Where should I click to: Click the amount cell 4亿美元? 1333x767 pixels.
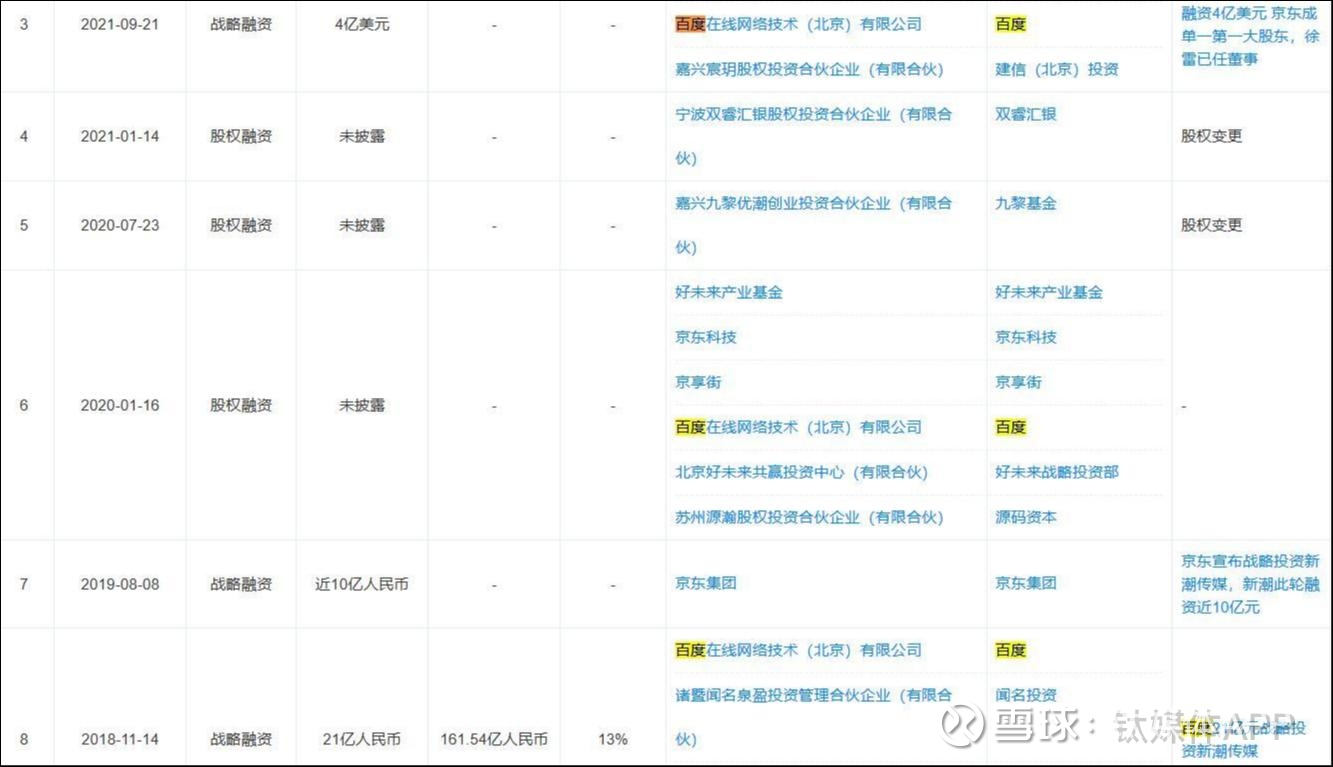coord(362,24)
